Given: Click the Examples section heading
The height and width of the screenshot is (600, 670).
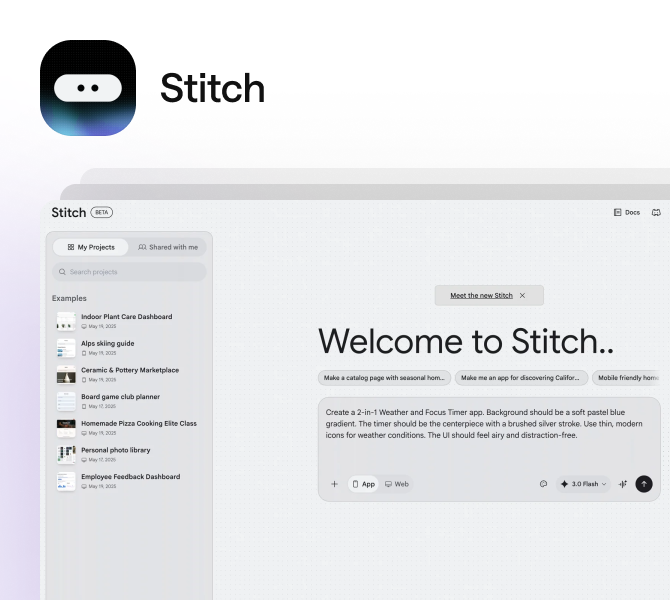Looking at the screenshot, I should click(x=69, y=298).
